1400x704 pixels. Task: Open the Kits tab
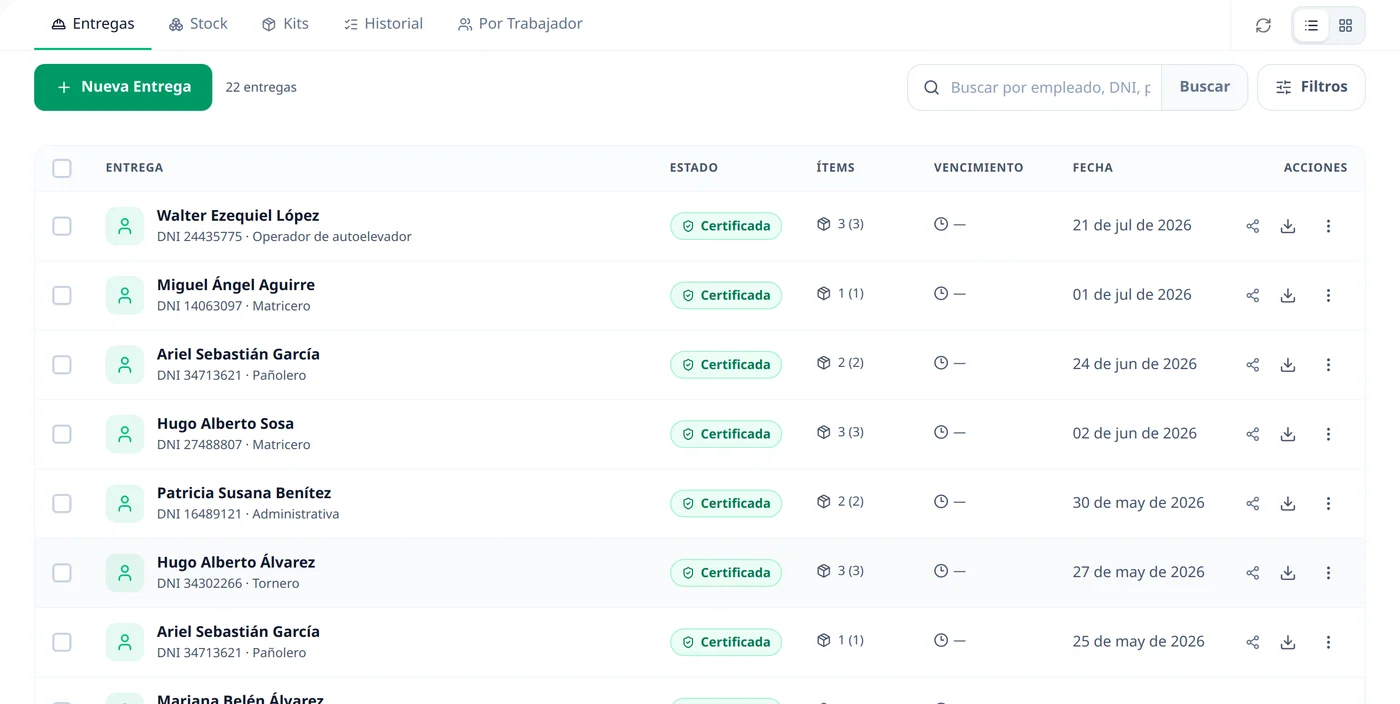(285, 24)
